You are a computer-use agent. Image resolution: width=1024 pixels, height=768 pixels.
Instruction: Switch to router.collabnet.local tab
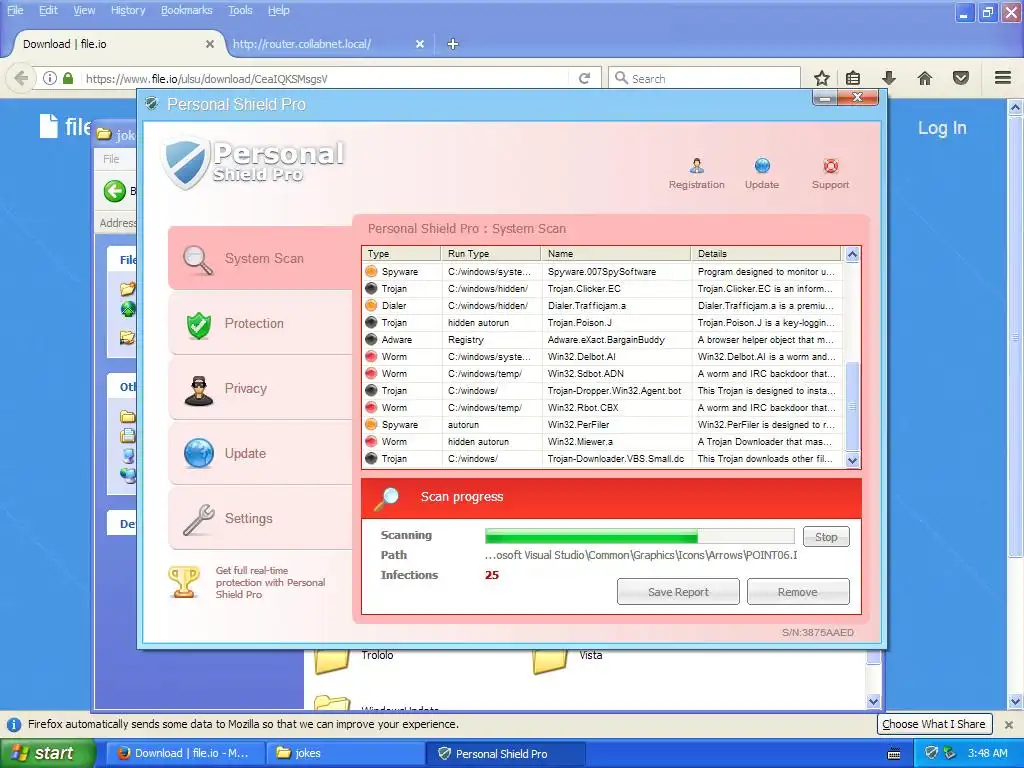(x=328, y=44)
